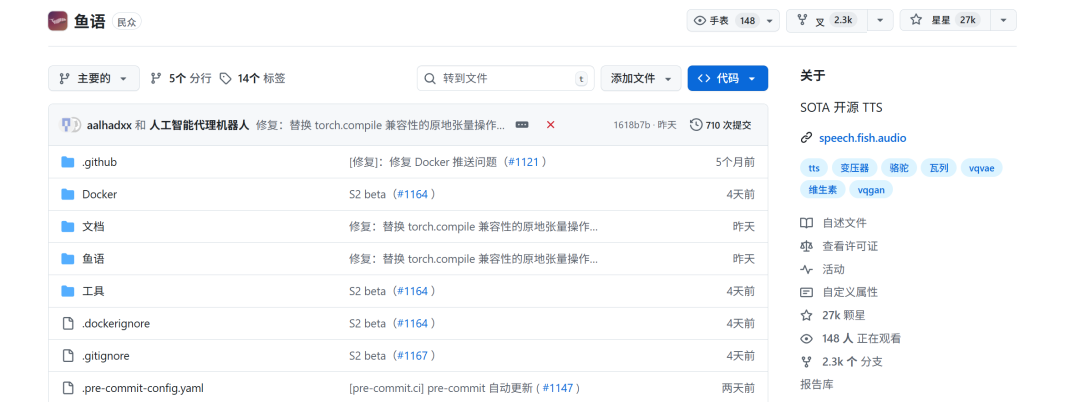
Task: Click the .github folder icon
Action: pyautogui.click(x=68, y=162)
